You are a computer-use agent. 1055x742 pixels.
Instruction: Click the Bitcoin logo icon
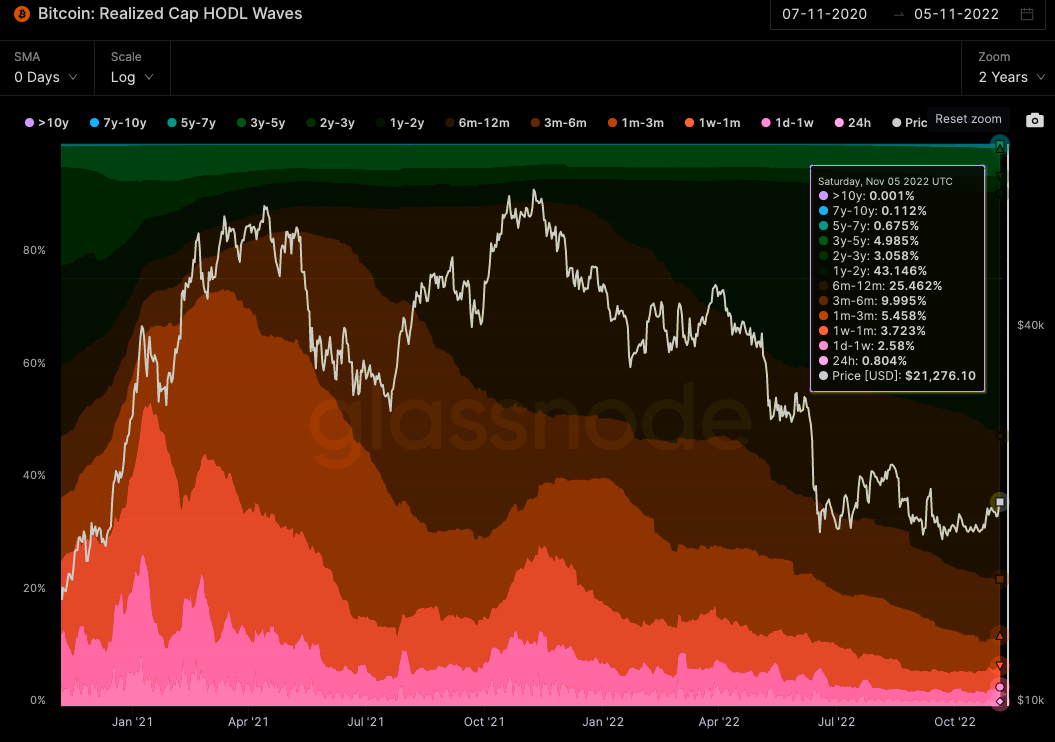click(x=22, y=14)
